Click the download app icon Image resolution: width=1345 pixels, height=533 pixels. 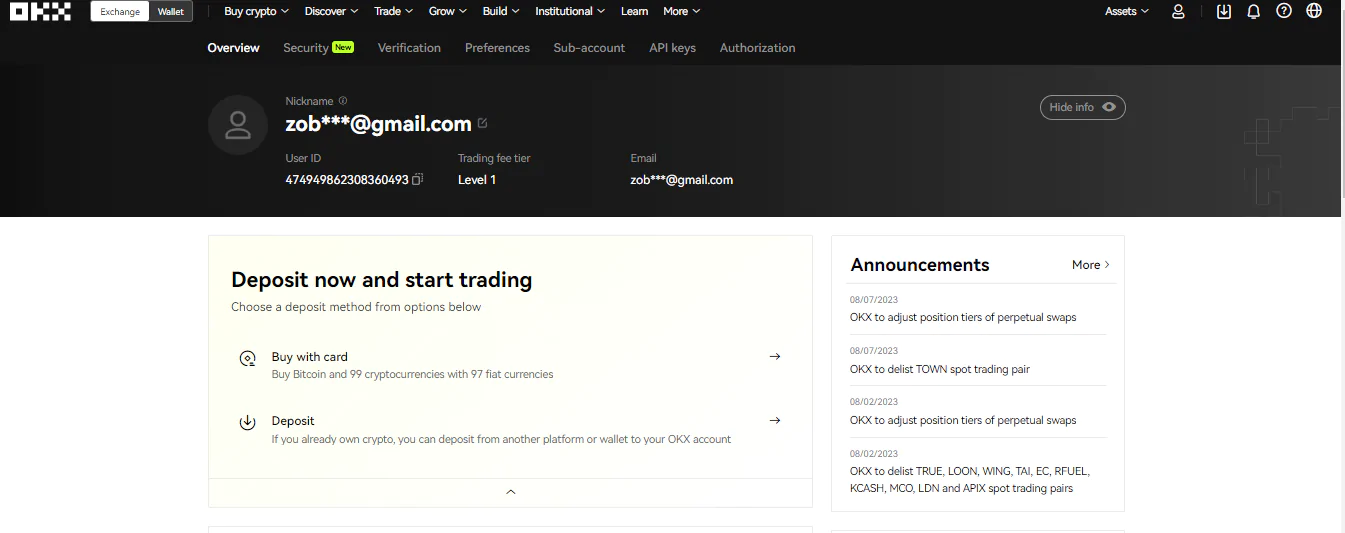click(x=1224, y=11)
